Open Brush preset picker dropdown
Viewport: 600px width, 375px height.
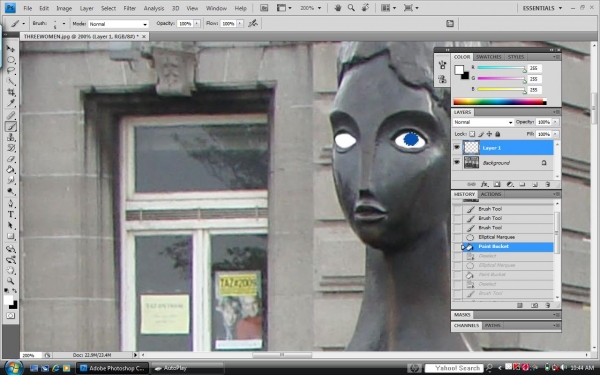click(x=64, y=24)
